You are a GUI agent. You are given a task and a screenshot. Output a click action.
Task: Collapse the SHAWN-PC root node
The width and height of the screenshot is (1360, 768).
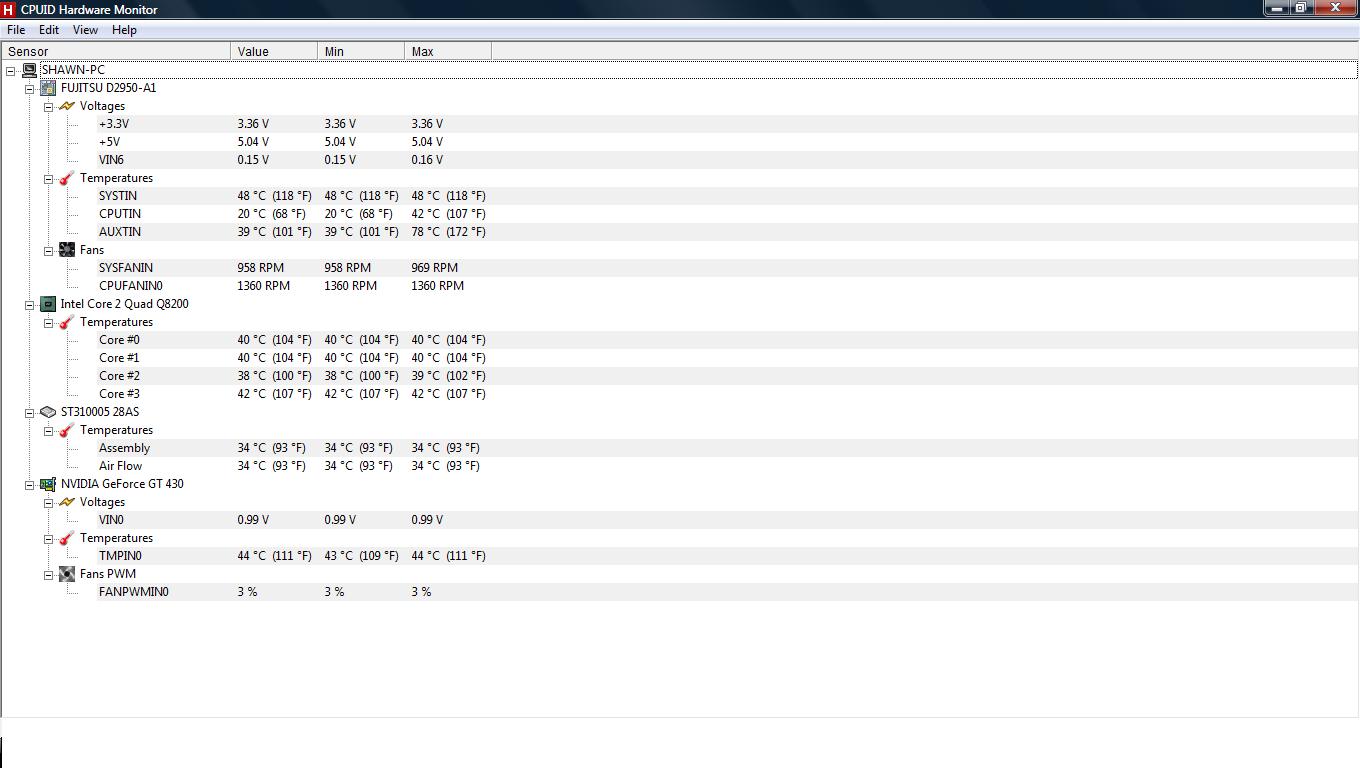point(11,71)
